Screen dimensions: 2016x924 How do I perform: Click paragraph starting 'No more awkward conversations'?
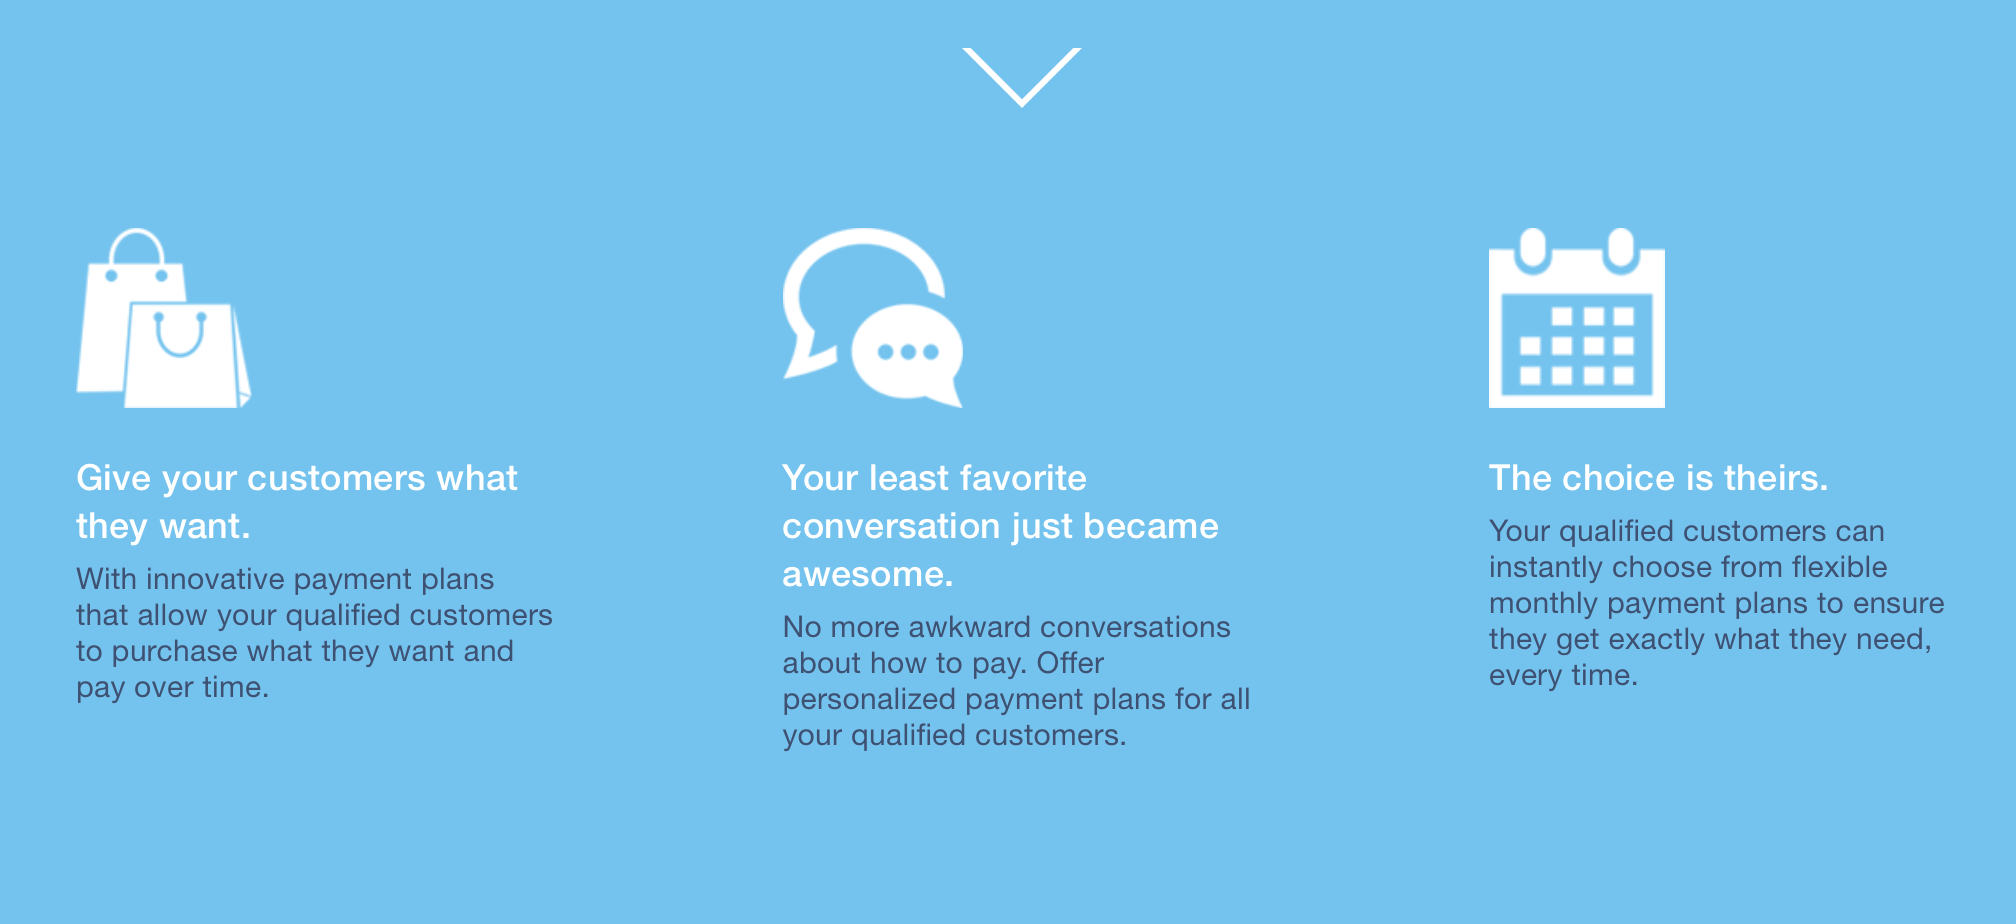point(1016,681)
